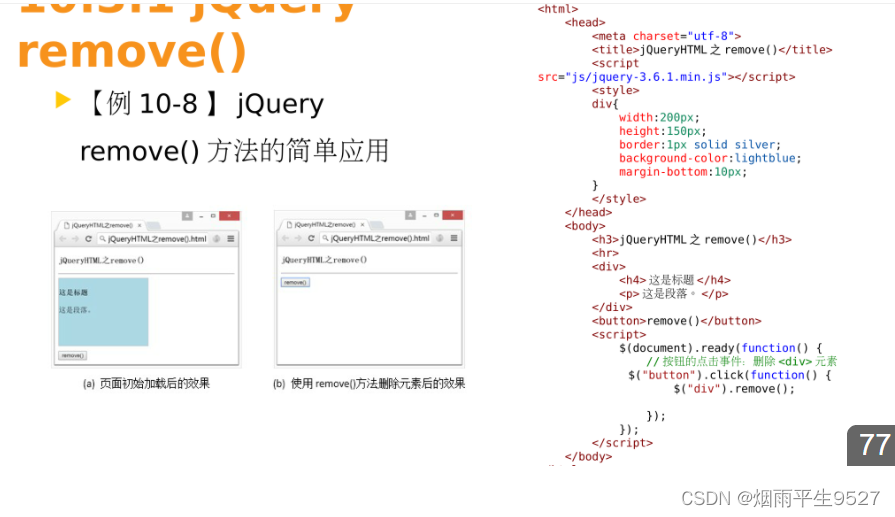Click text 'remove() 方法的简单应用'

point(234,151)
